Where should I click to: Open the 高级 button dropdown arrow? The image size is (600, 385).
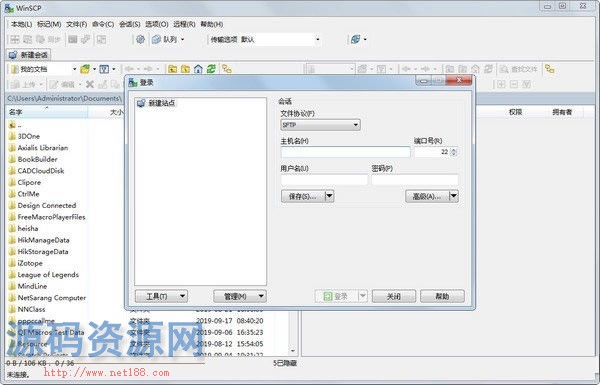tap(453, 196)
